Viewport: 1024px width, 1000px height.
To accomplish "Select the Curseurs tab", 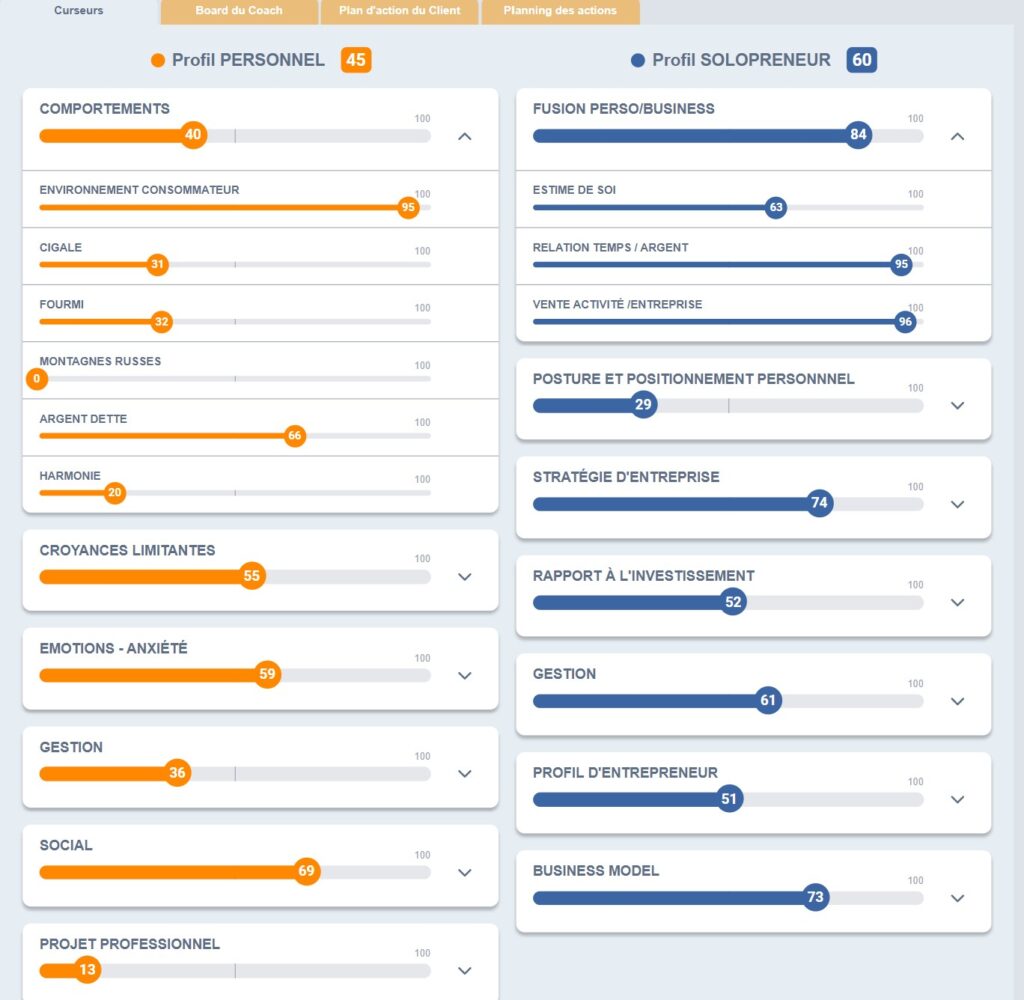I will click(79, 11).
